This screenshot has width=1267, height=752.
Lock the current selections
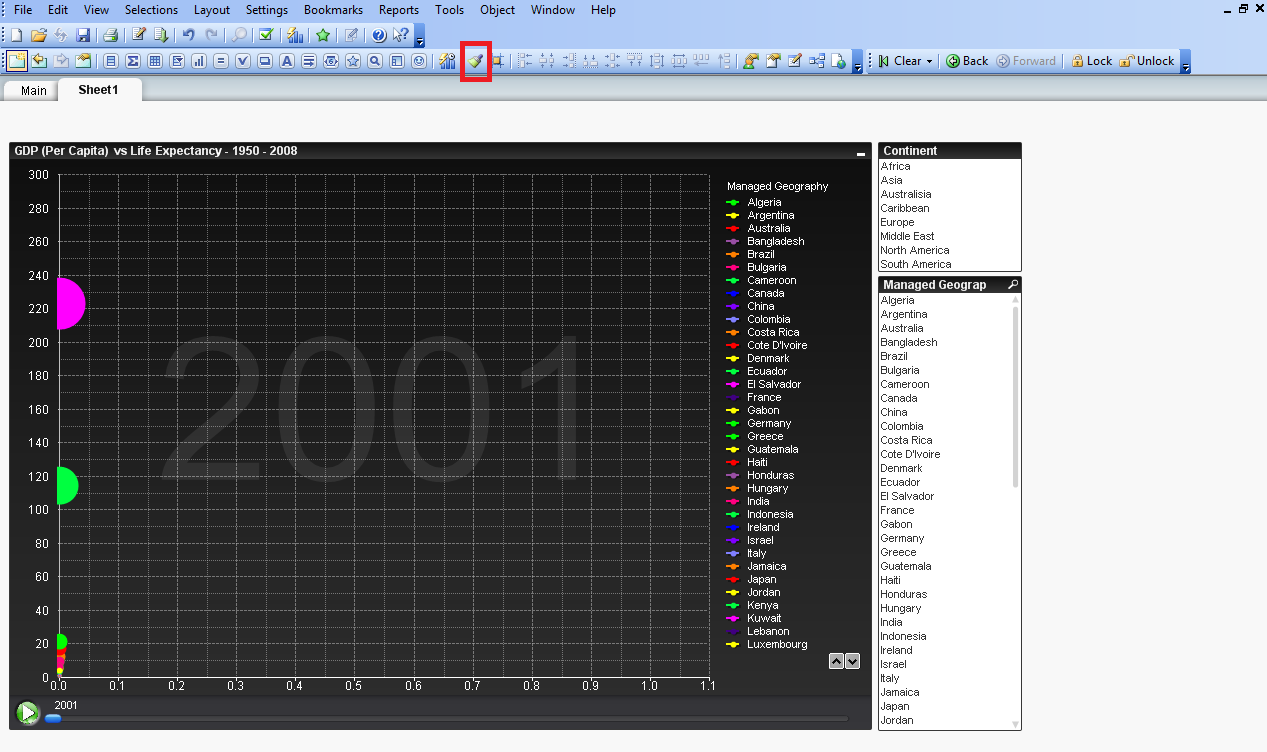coord(1091,61)
